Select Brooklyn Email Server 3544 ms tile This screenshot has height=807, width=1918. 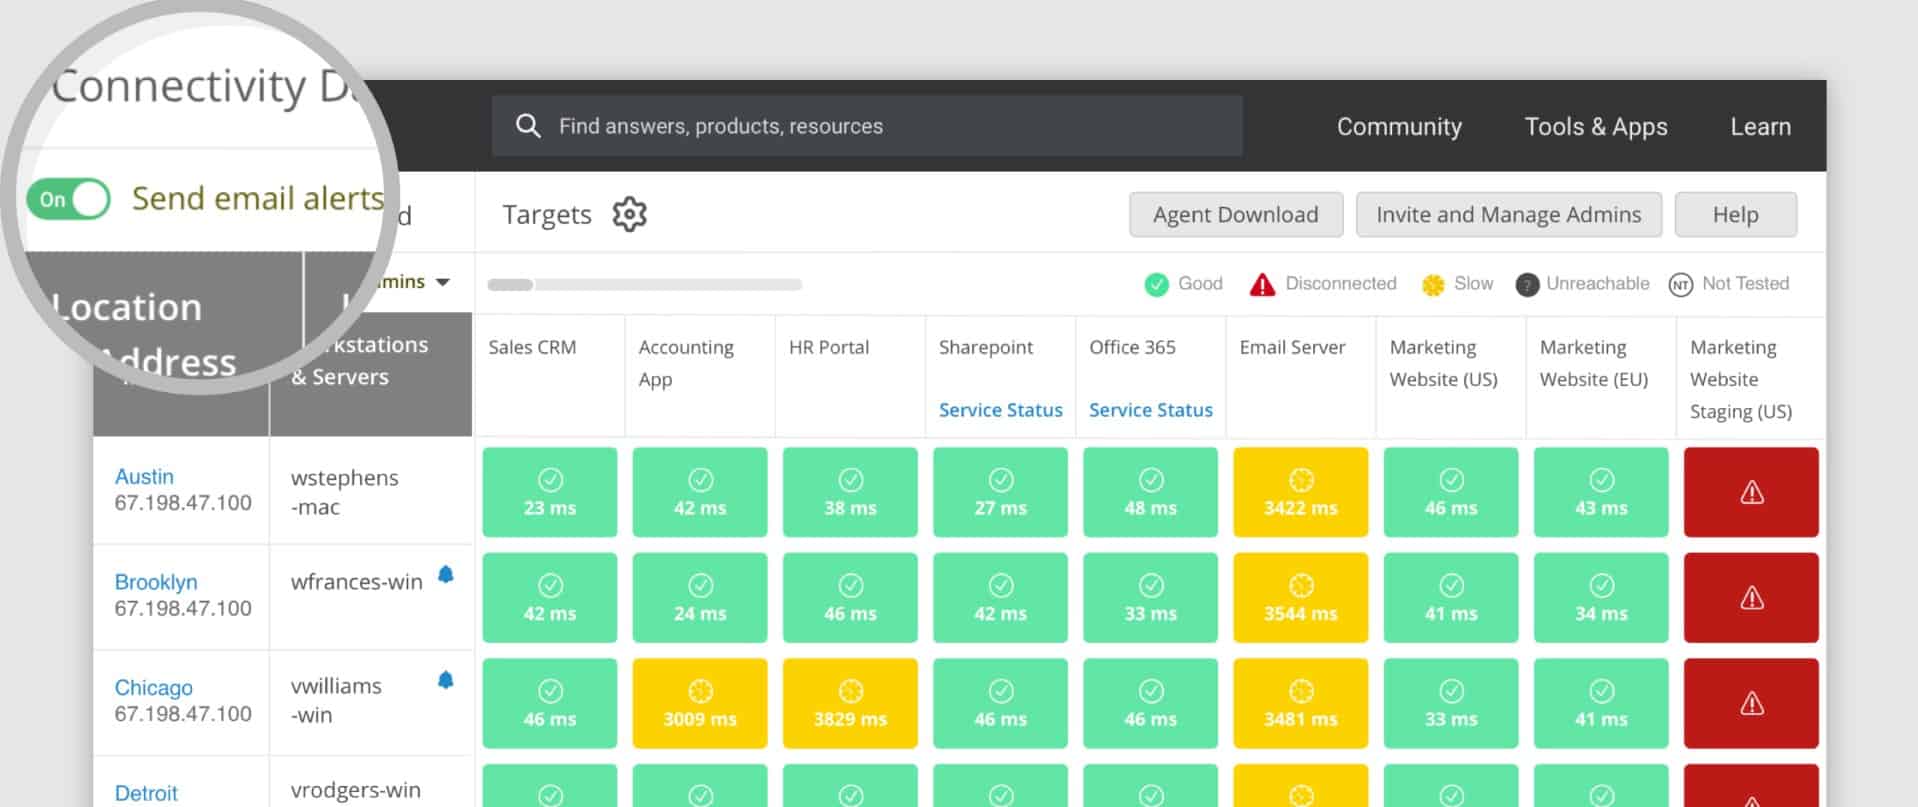click(x=1301, y=598)
